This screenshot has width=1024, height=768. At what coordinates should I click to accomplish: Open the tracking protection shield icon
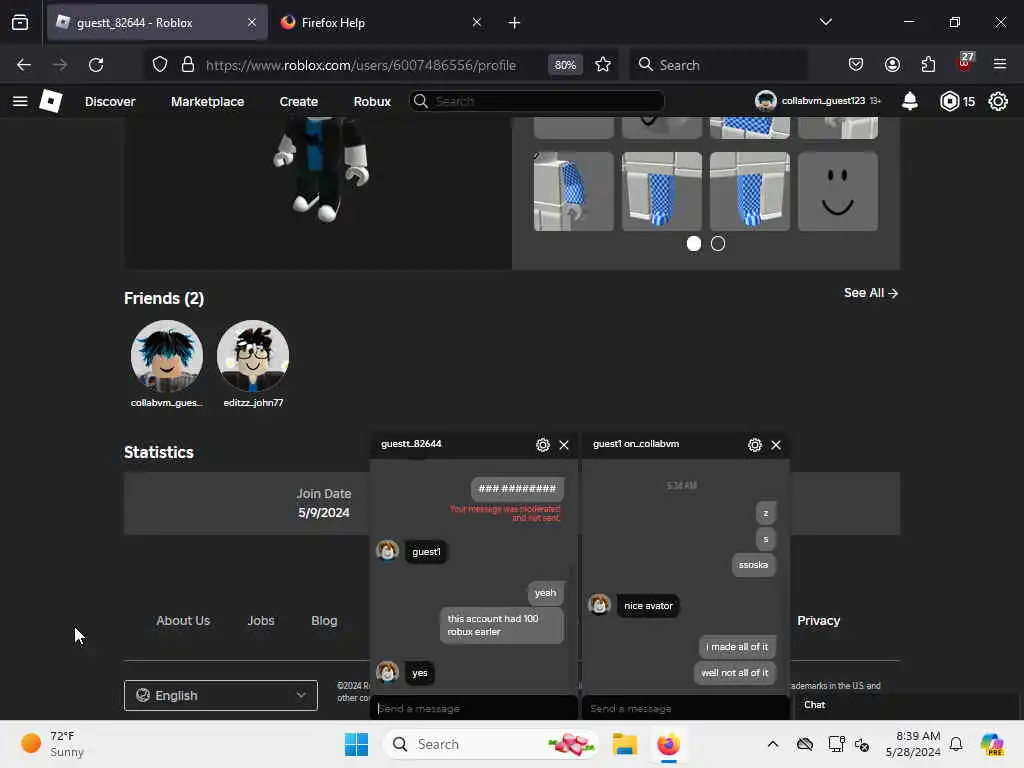click(160, 65)
